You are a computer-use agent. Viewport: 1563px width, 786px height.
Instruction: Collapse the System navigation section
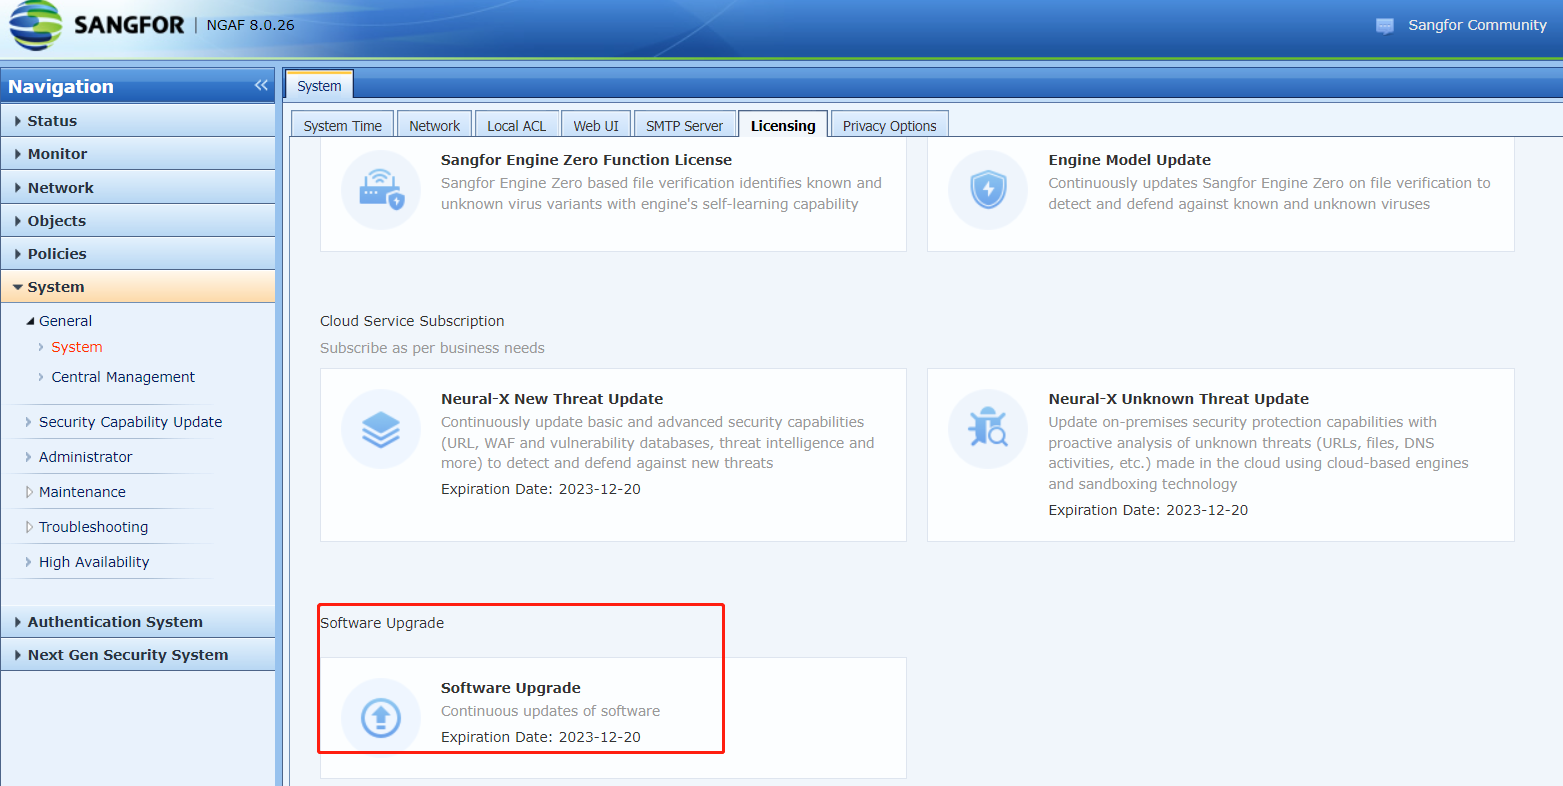click(x=56, y=287)
